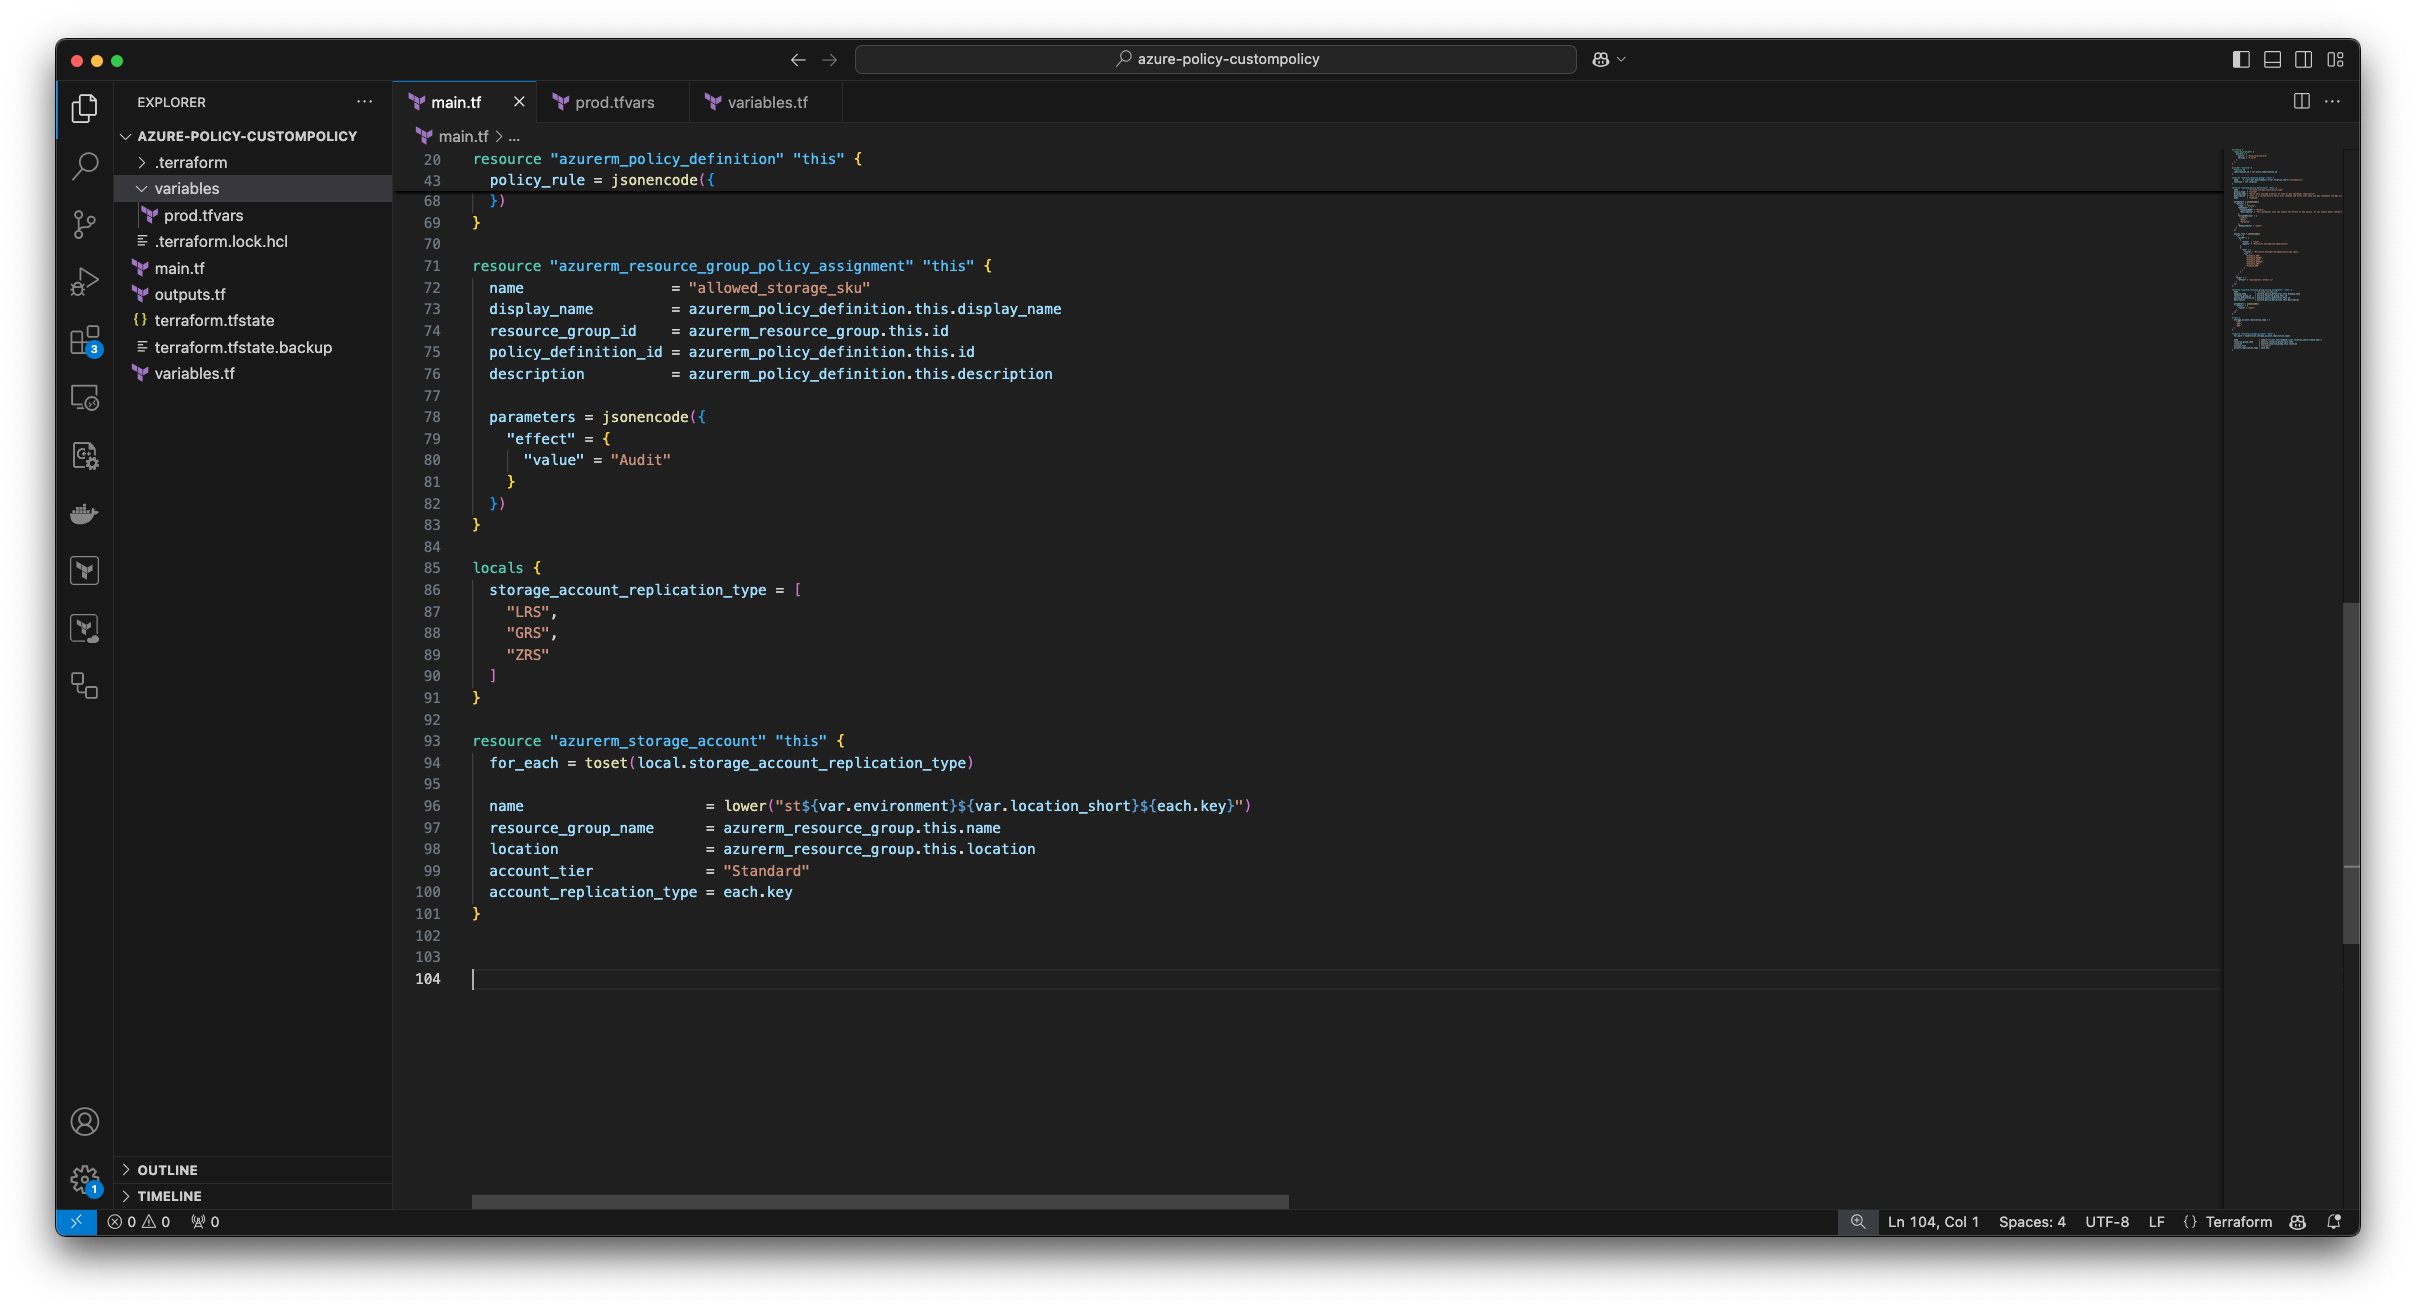Toggle the primary sidebar visibility
The height and width of the screenshot is (1310, 2416).
[2239, 59]
